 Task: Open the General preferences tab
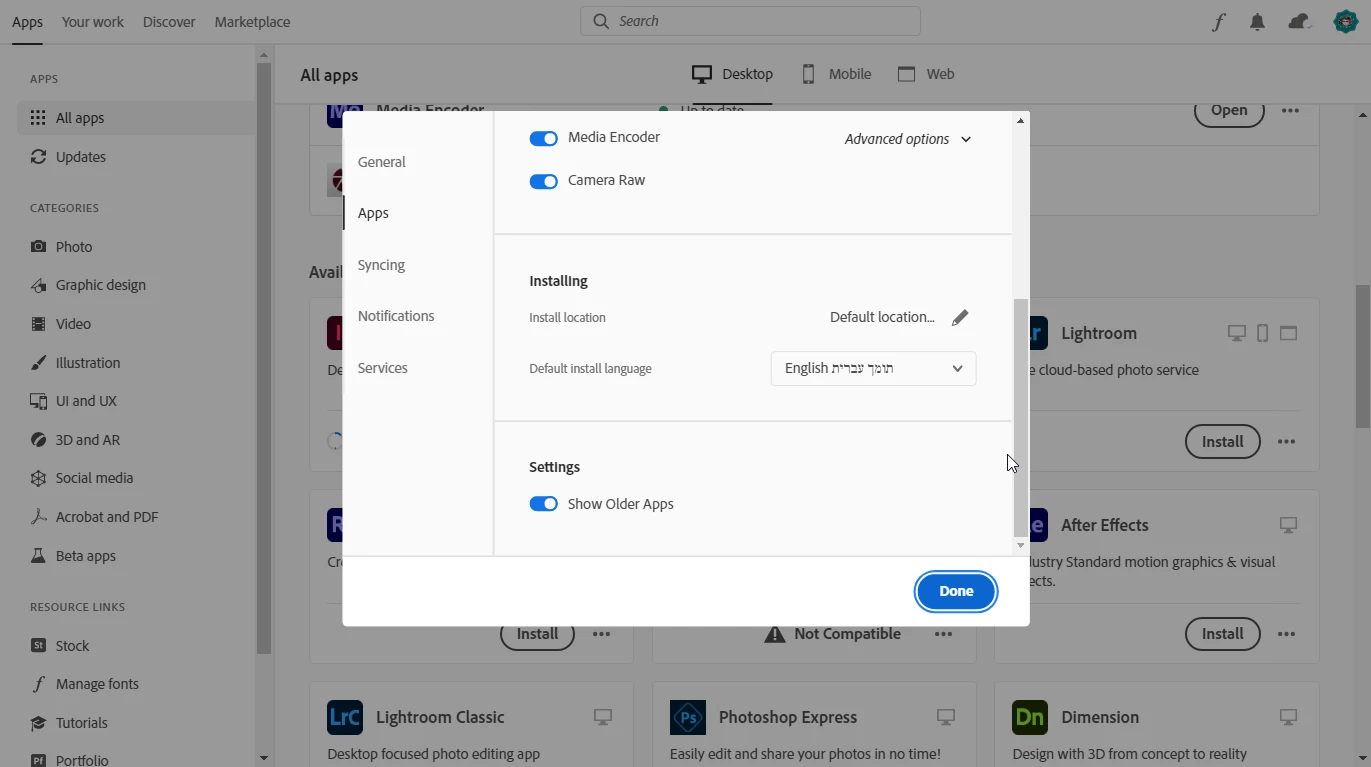382,162
